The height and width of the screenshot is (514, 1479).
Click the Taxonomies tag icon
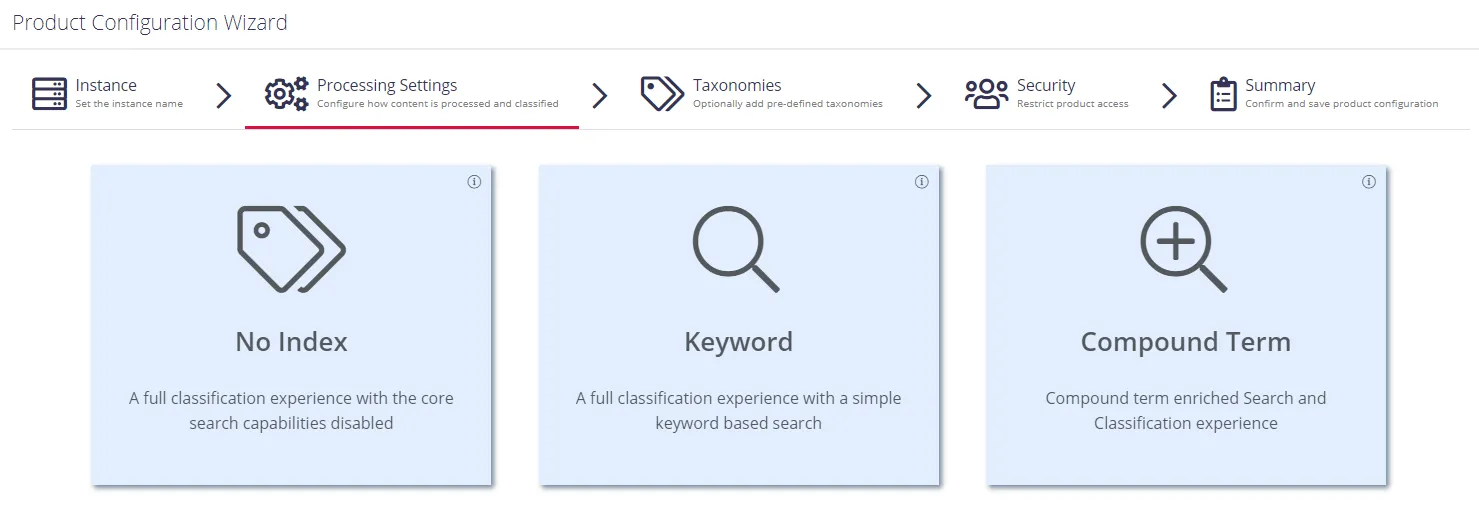662,94
